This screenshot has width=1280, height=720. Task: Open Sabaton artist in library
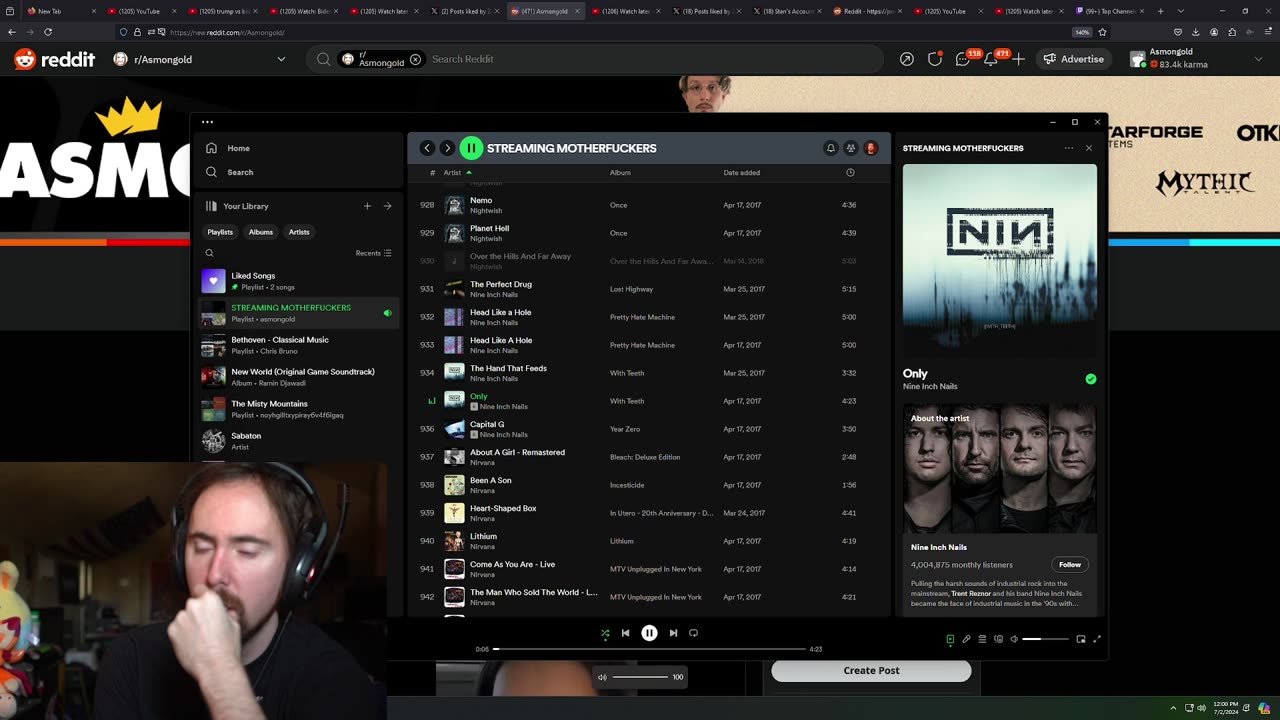point(298,441)
